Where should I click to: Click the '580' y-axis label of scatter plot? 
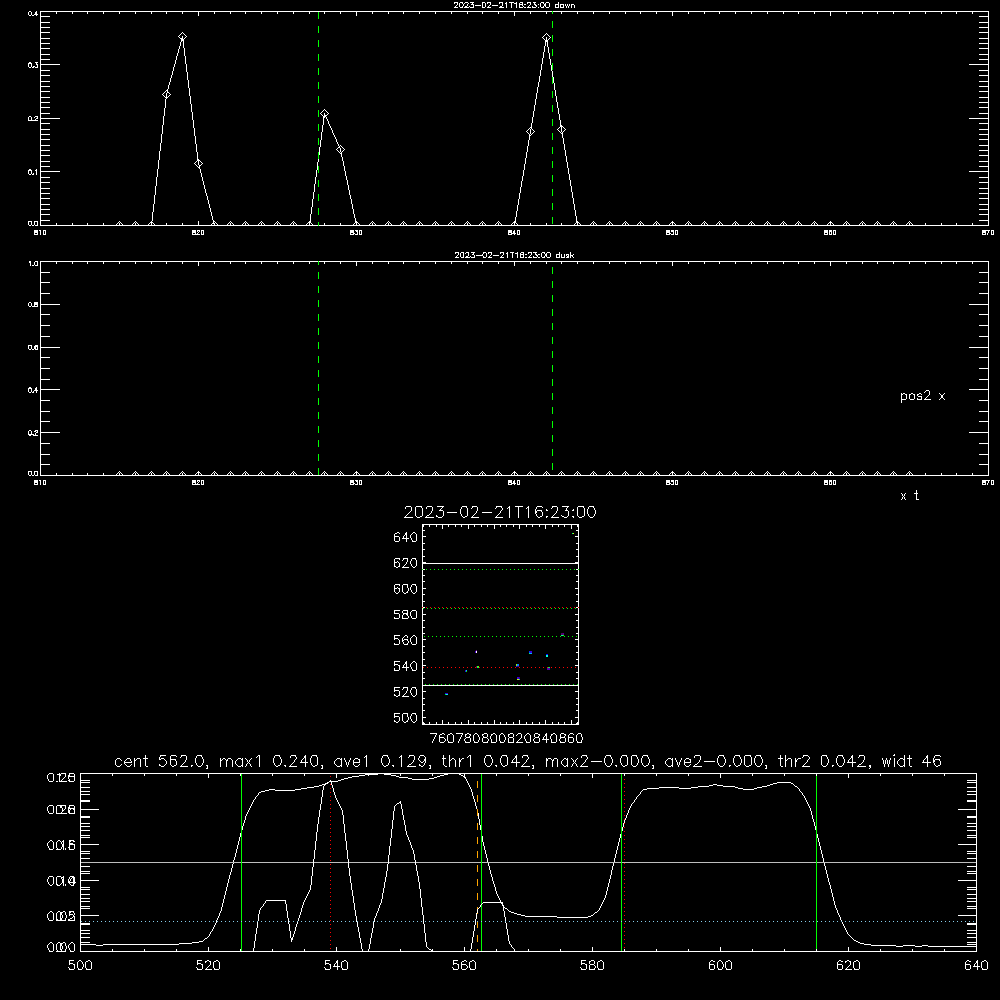pyautogui.click(x=406, y=615)
